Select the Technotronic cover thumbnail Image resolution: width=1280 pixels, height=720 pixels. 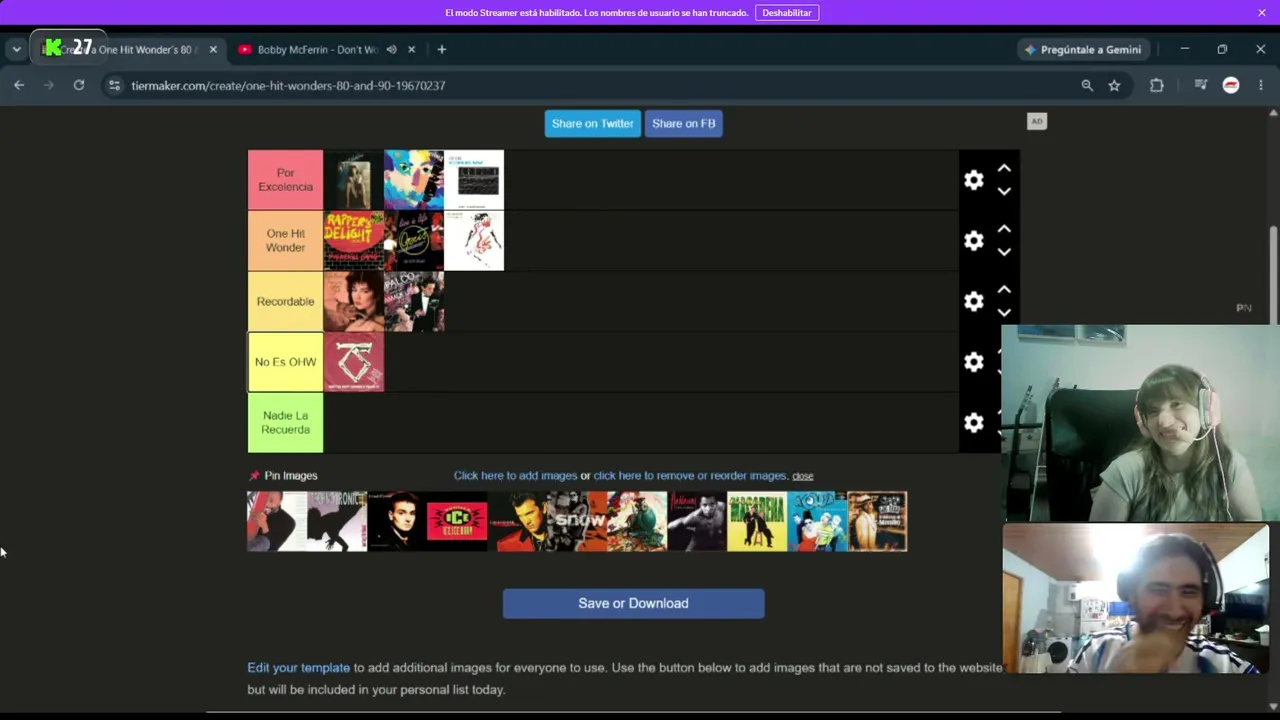337,521
